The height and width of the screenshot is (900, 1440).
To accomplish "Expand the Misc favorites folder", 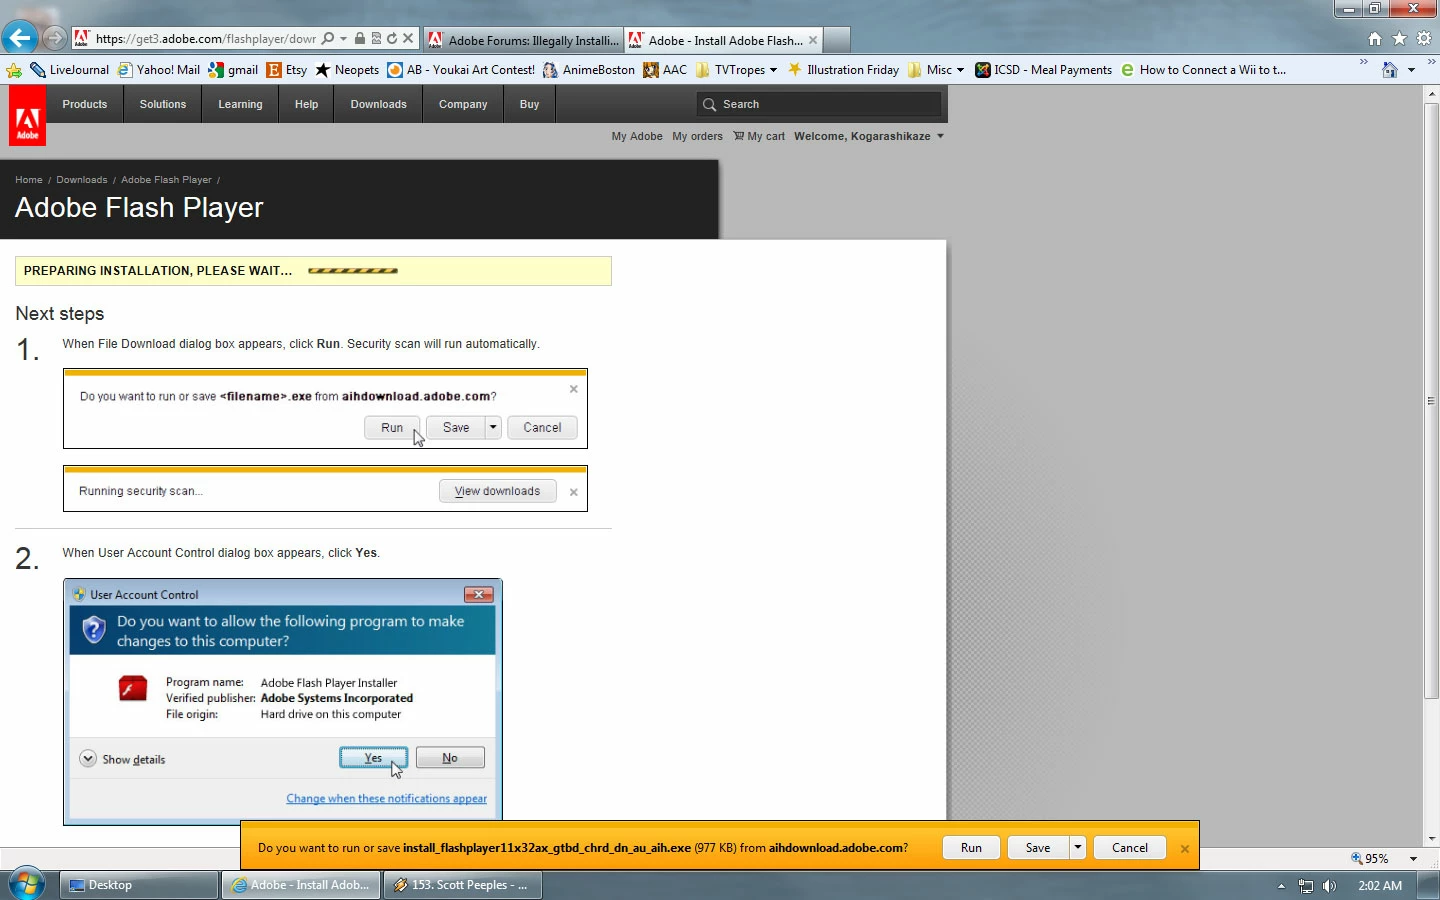I will (936, 70).
